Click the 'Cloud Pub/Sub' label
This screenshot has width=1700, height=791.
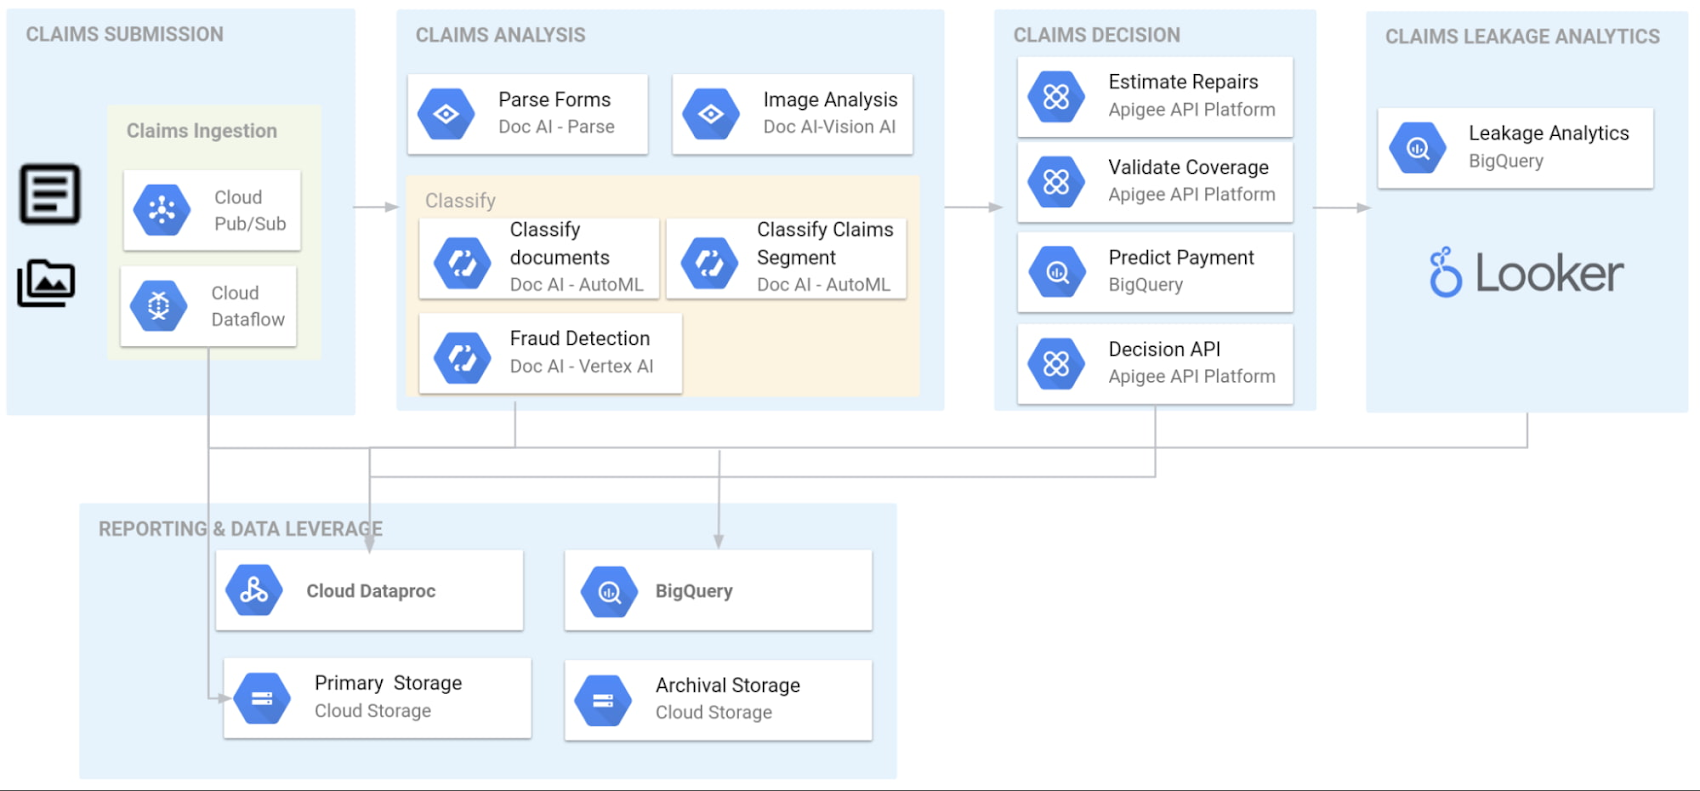click(x=250, y=210)
